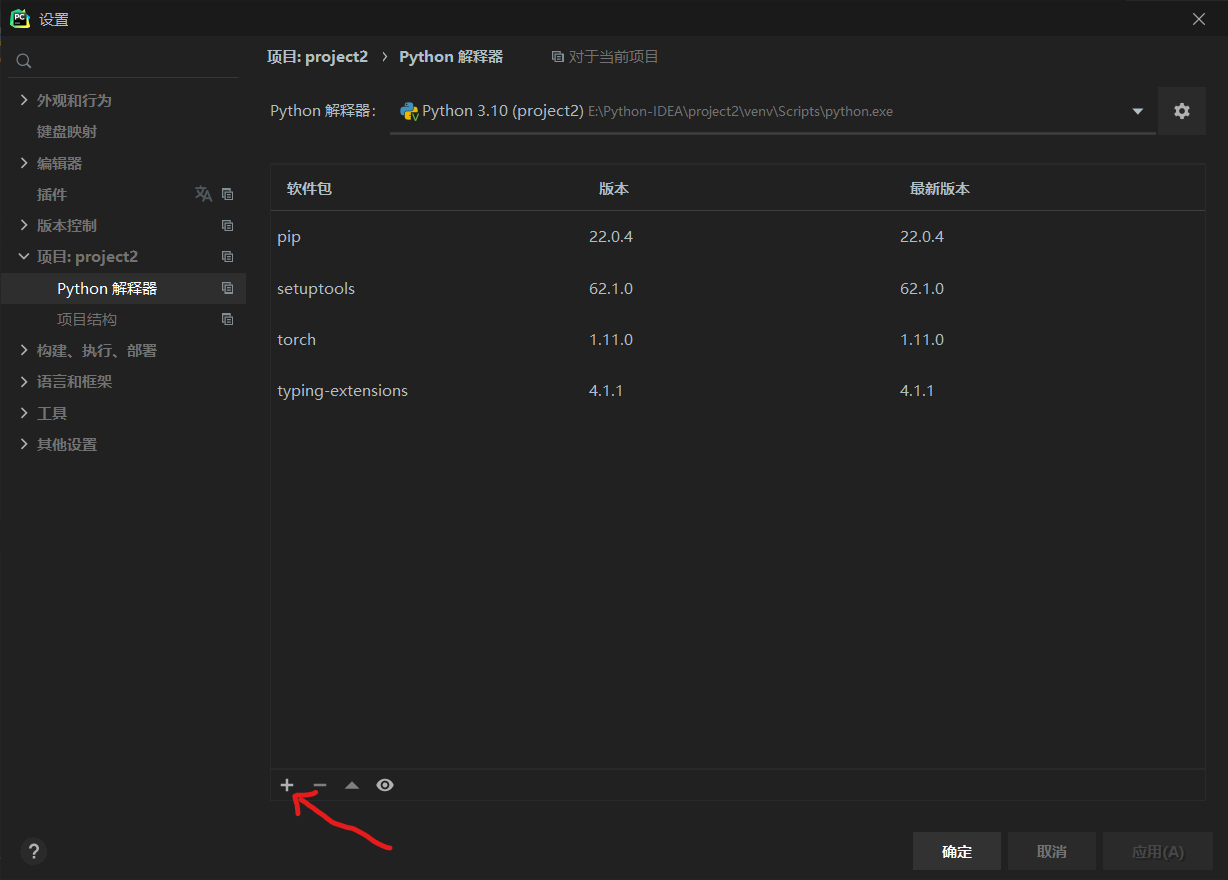Expand the 编辑器 section
The image size is (1228, 880).
[24, 163]
